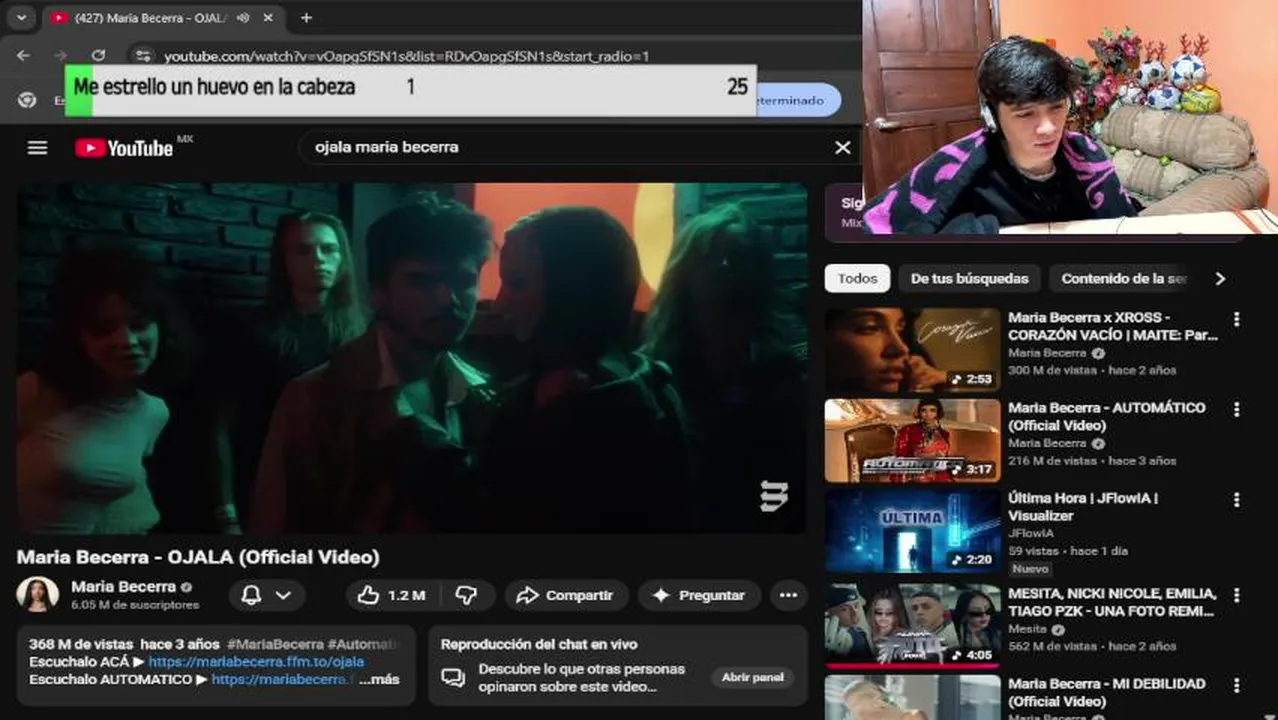Open second mariabecerra link after AUTOMATICO

pos(283,679)
